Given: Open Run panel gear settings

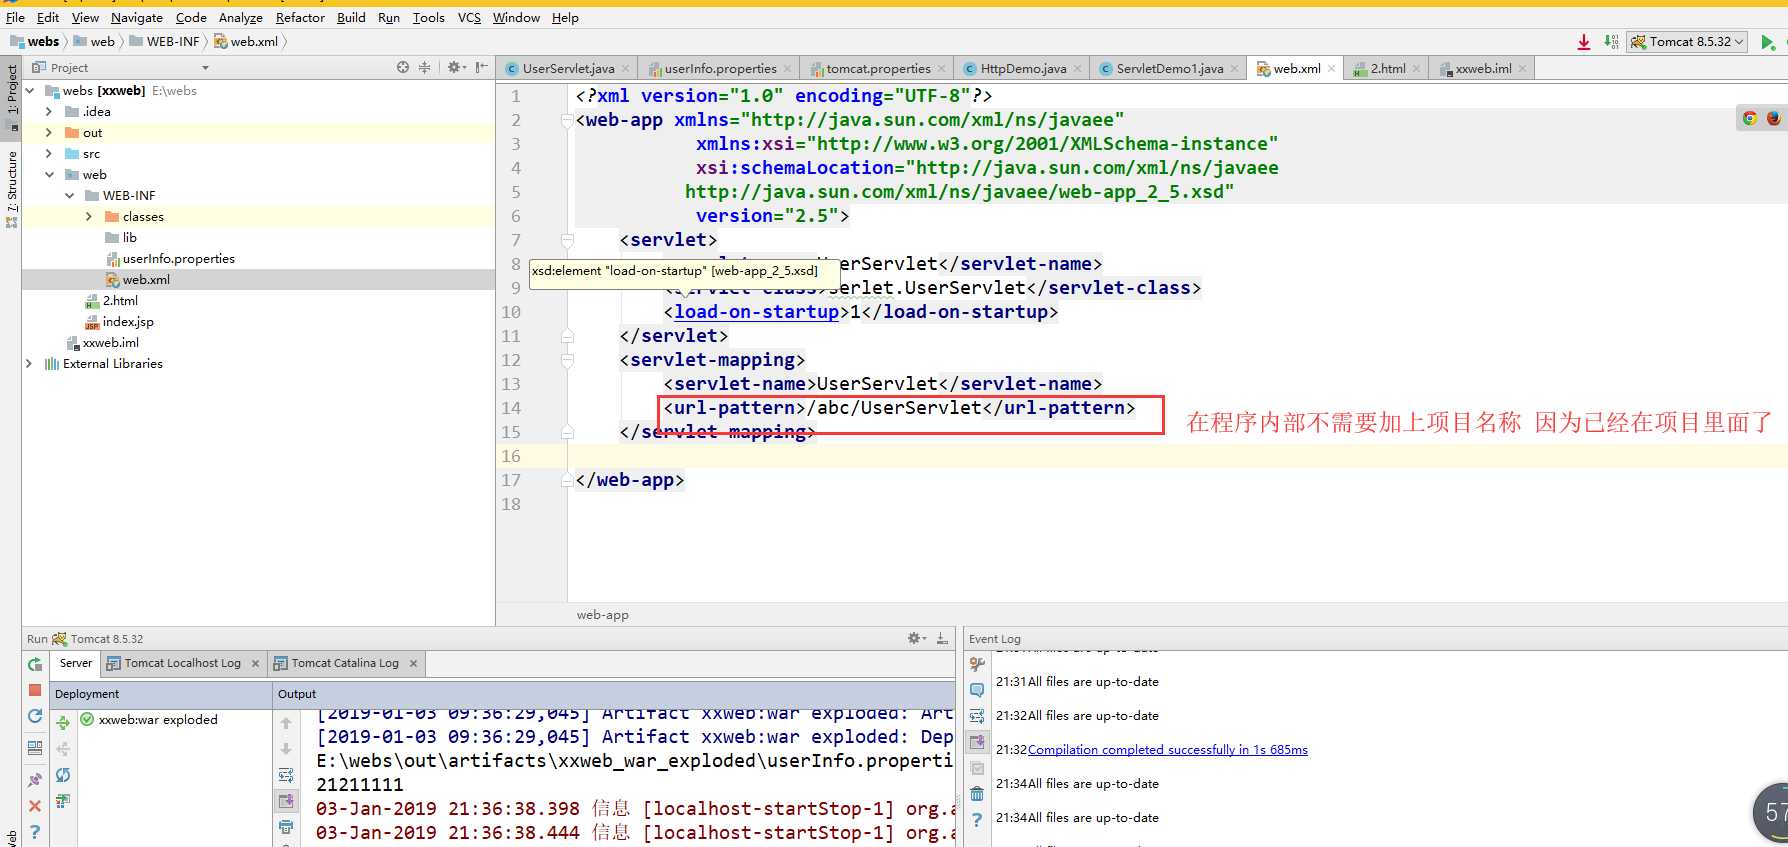Looking at the screenshot, I should 917,638.
